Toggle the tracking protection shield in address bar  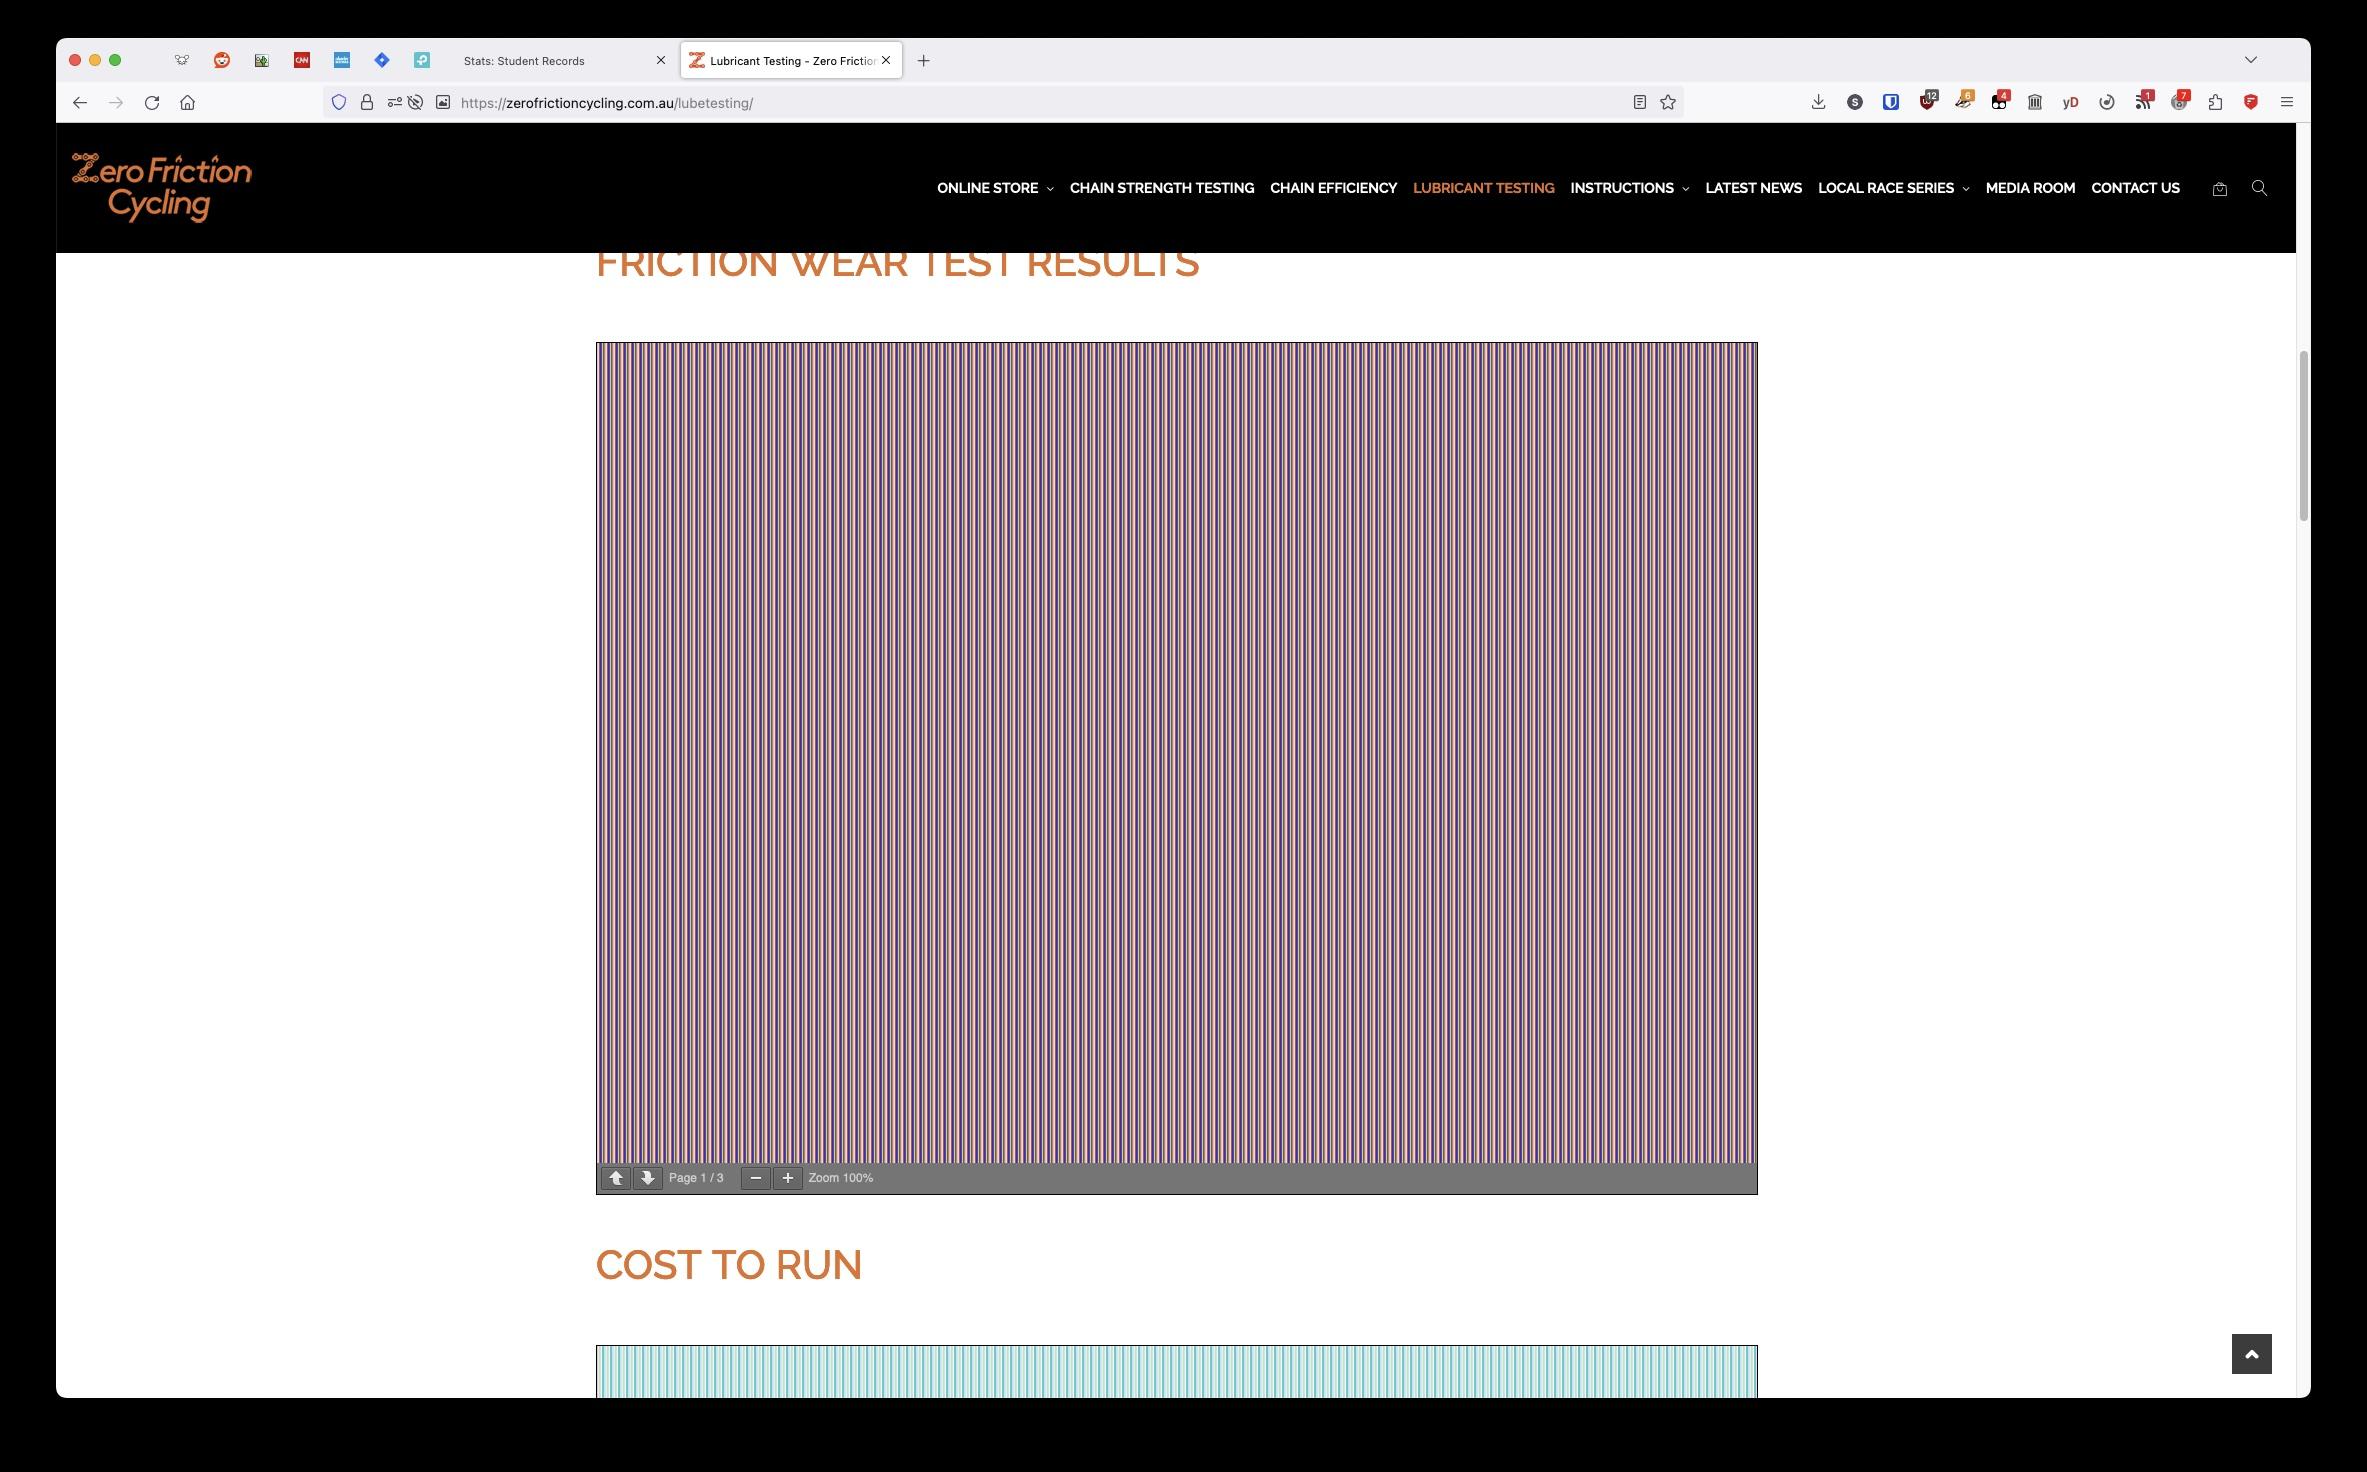coord(338,101)
